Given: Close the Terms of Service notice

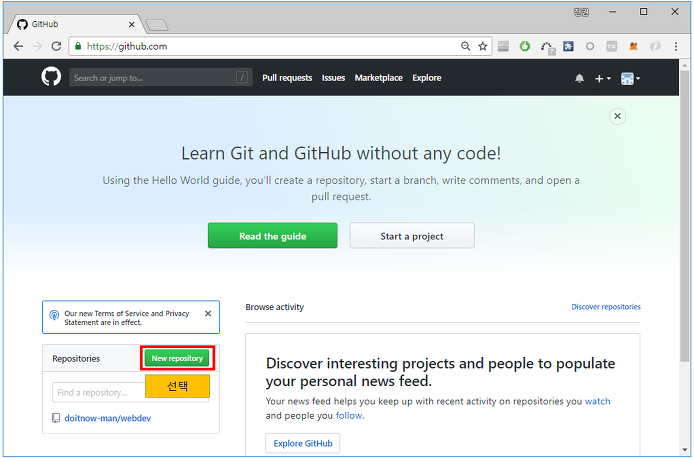Looking at the screenshot, I should click(208, 313).
